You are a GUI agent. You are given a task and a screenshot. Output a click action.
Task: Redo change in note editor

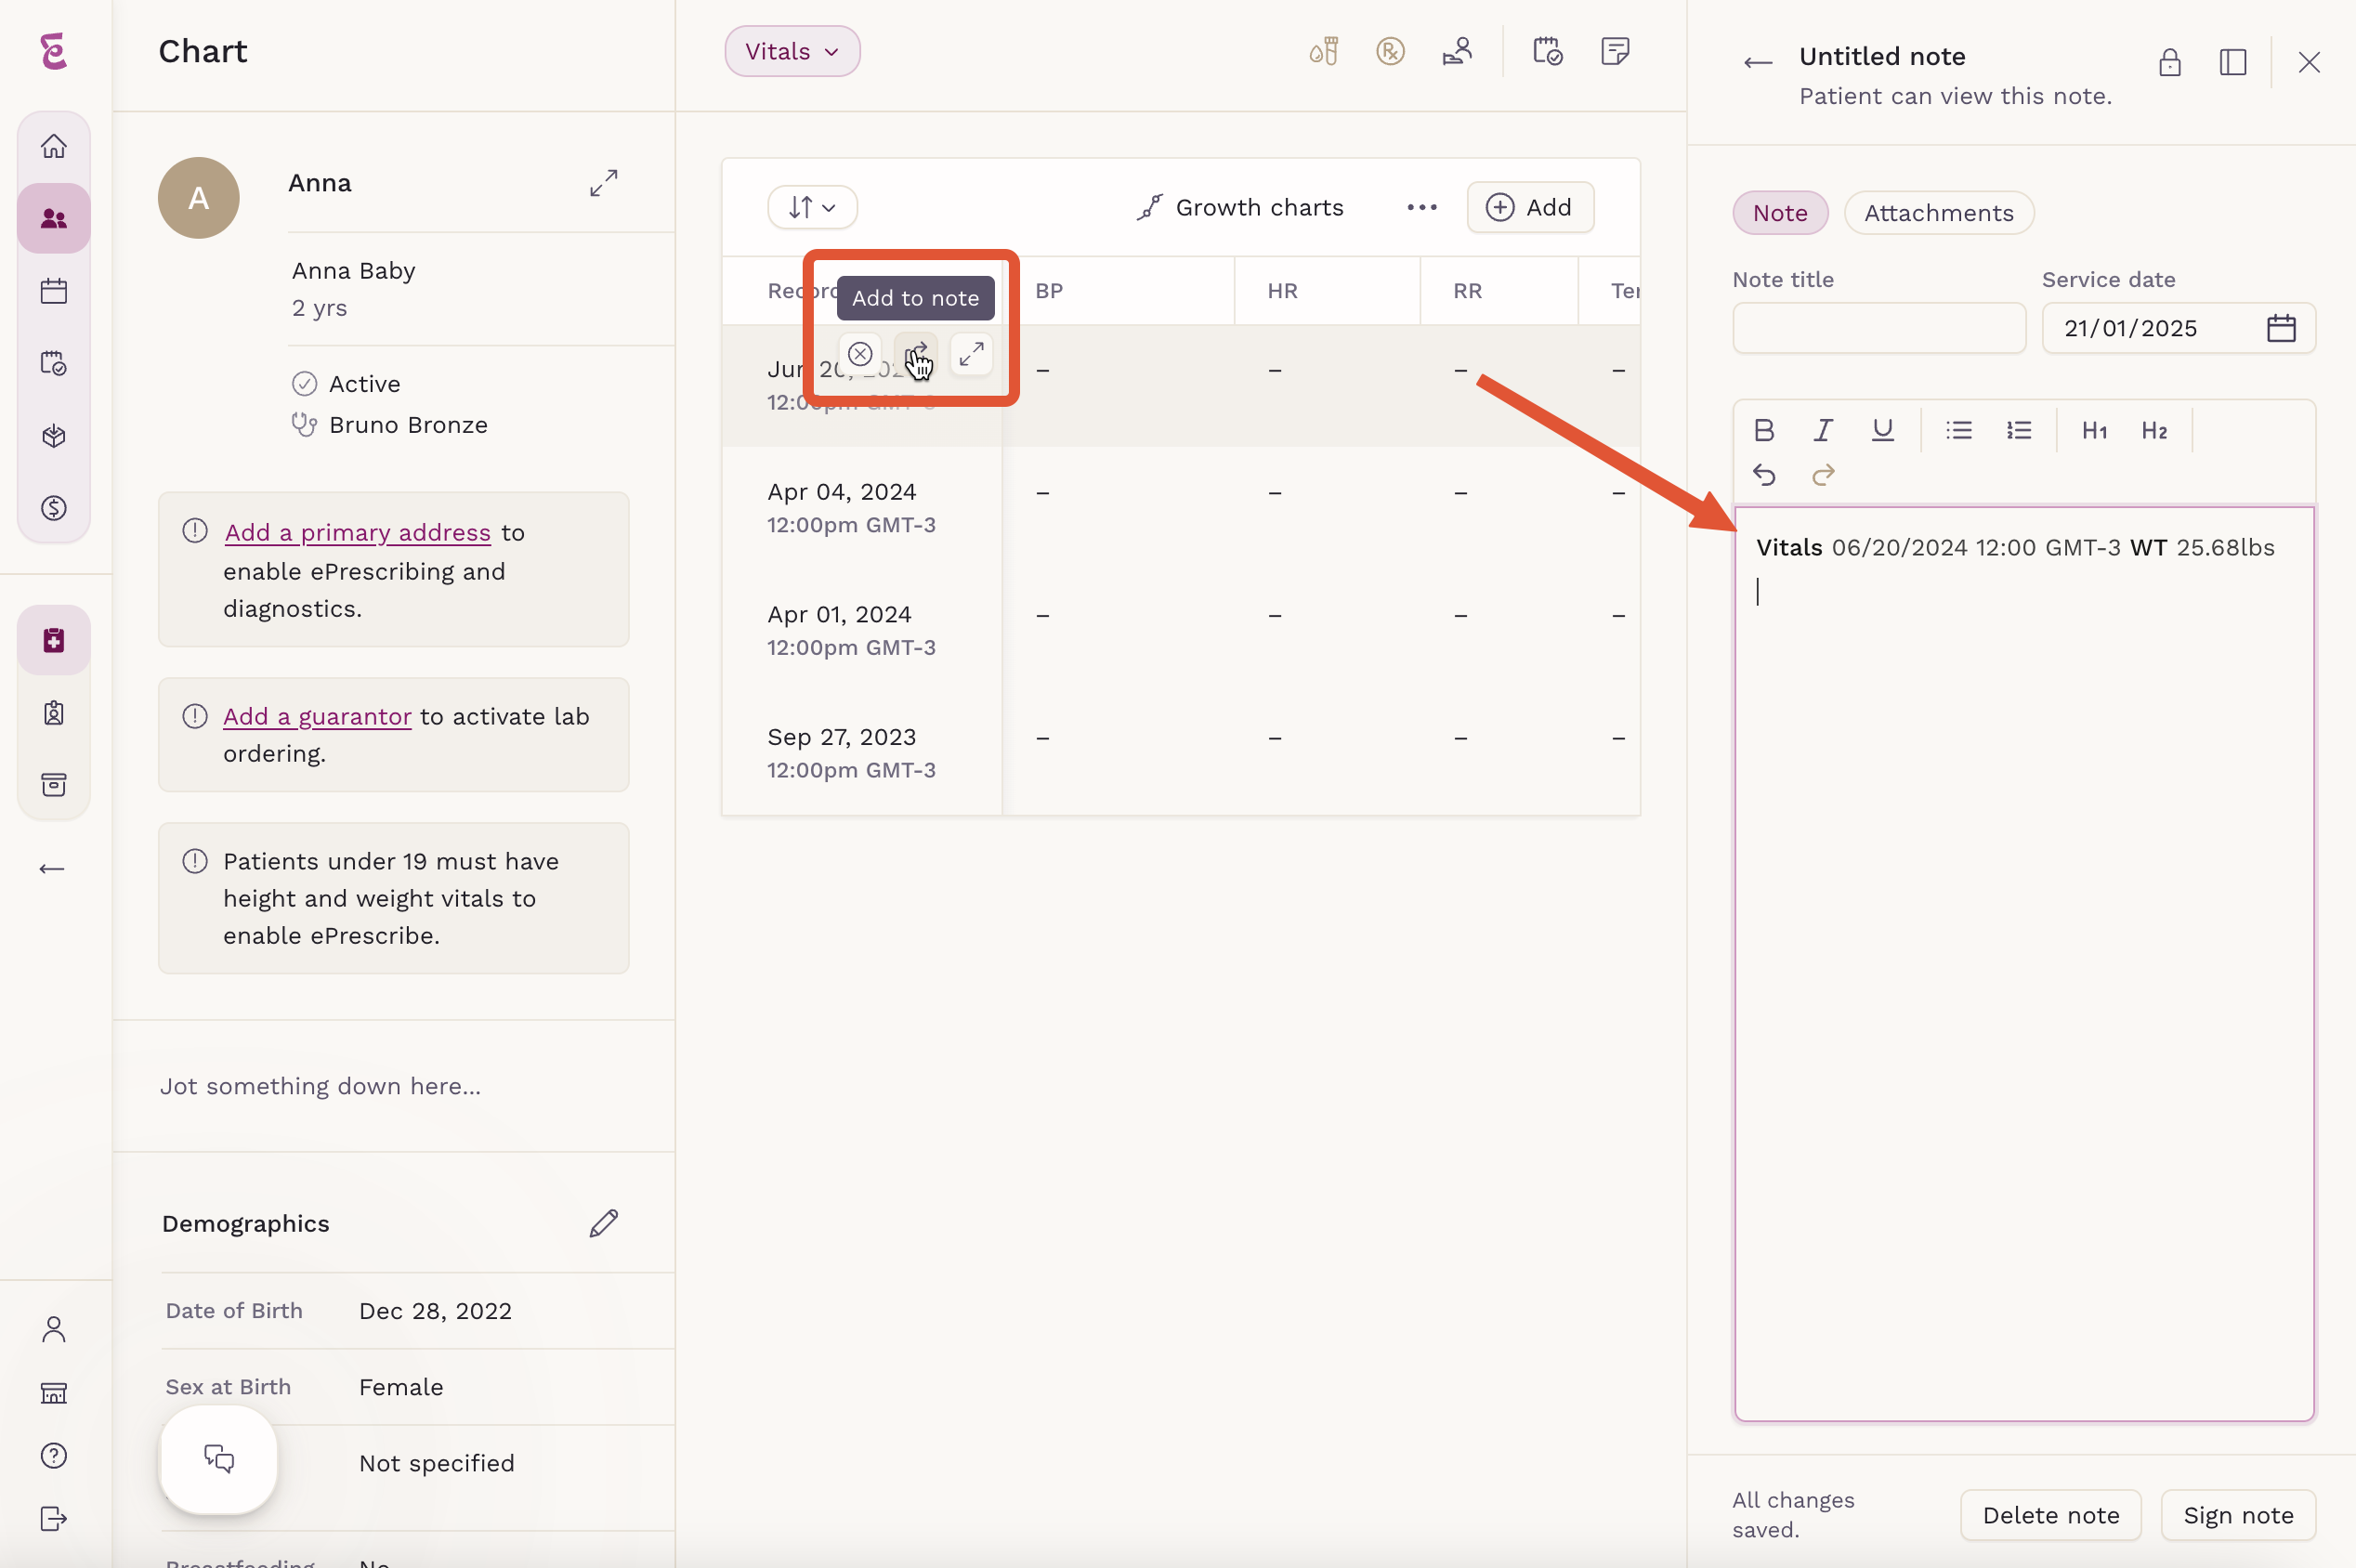[1823, 475]
